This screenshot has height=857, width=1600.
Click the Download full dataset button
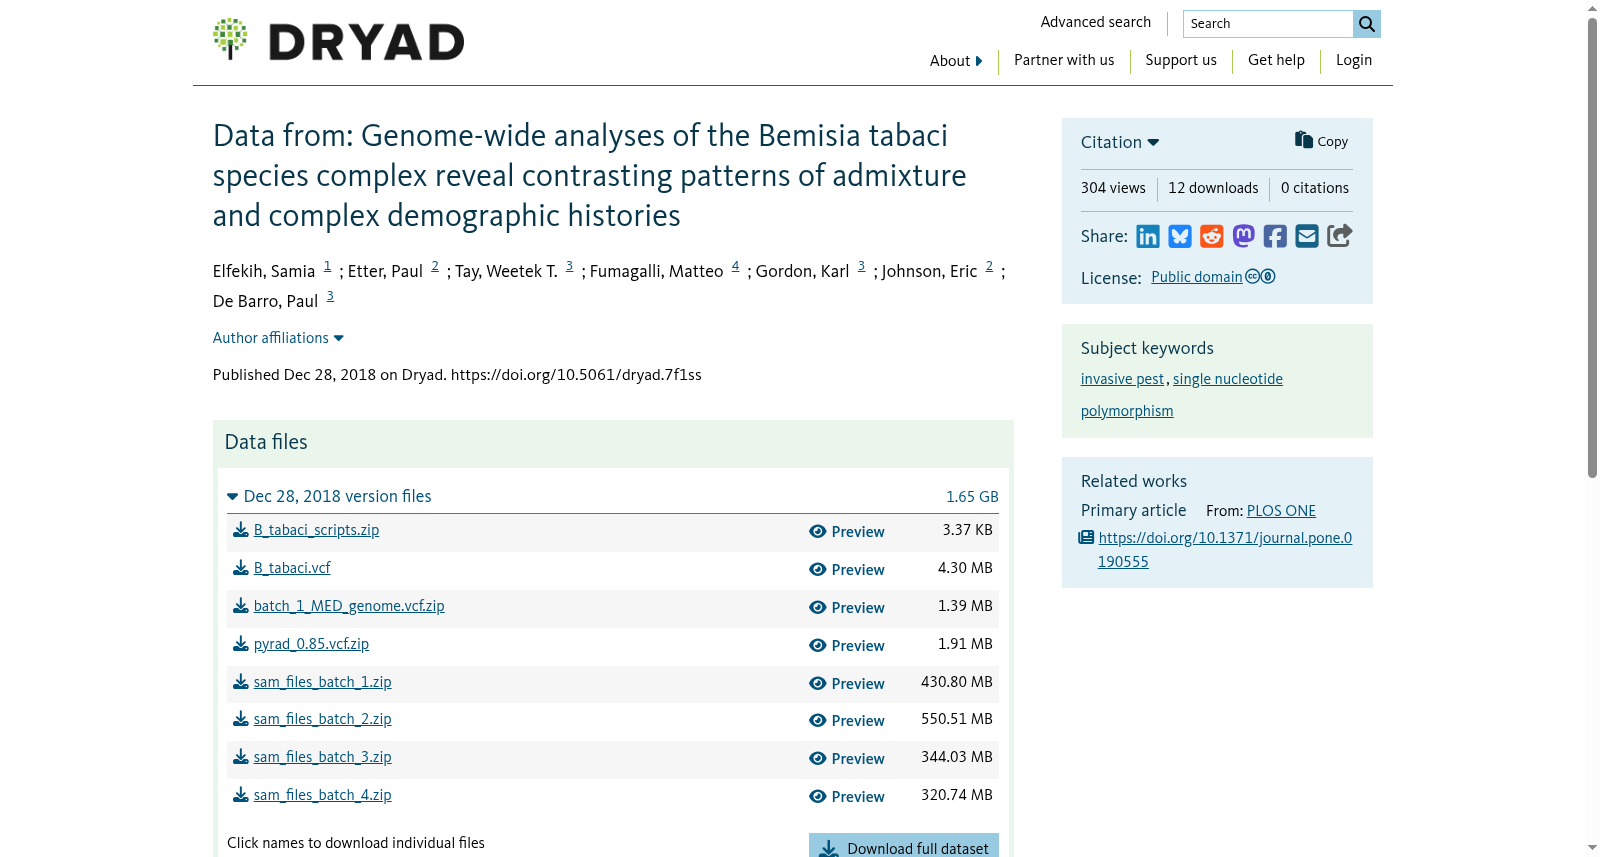904,846
